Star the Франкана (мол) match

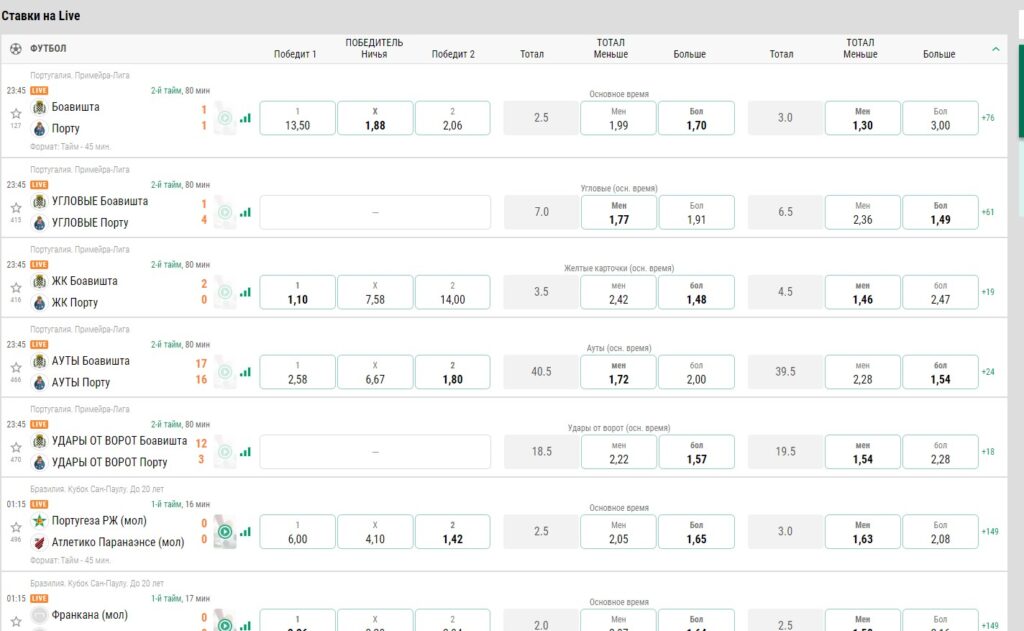pyautogui.click(x=16, y=621)
